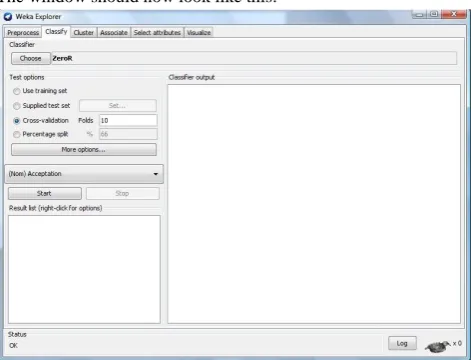471x360 pixels.
Task: Click the Set... test set button
Action: coord(118,106)
